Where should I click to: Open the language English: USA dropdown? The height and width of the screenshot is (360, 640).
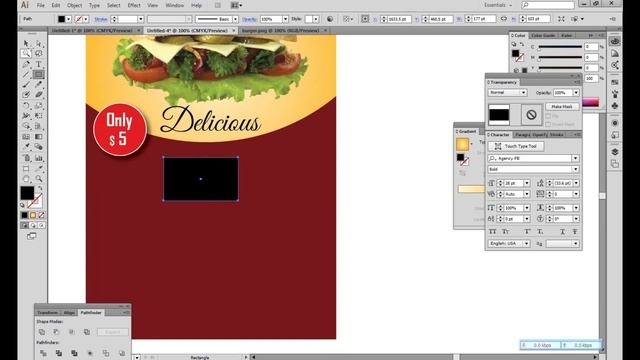coord(509,243)
